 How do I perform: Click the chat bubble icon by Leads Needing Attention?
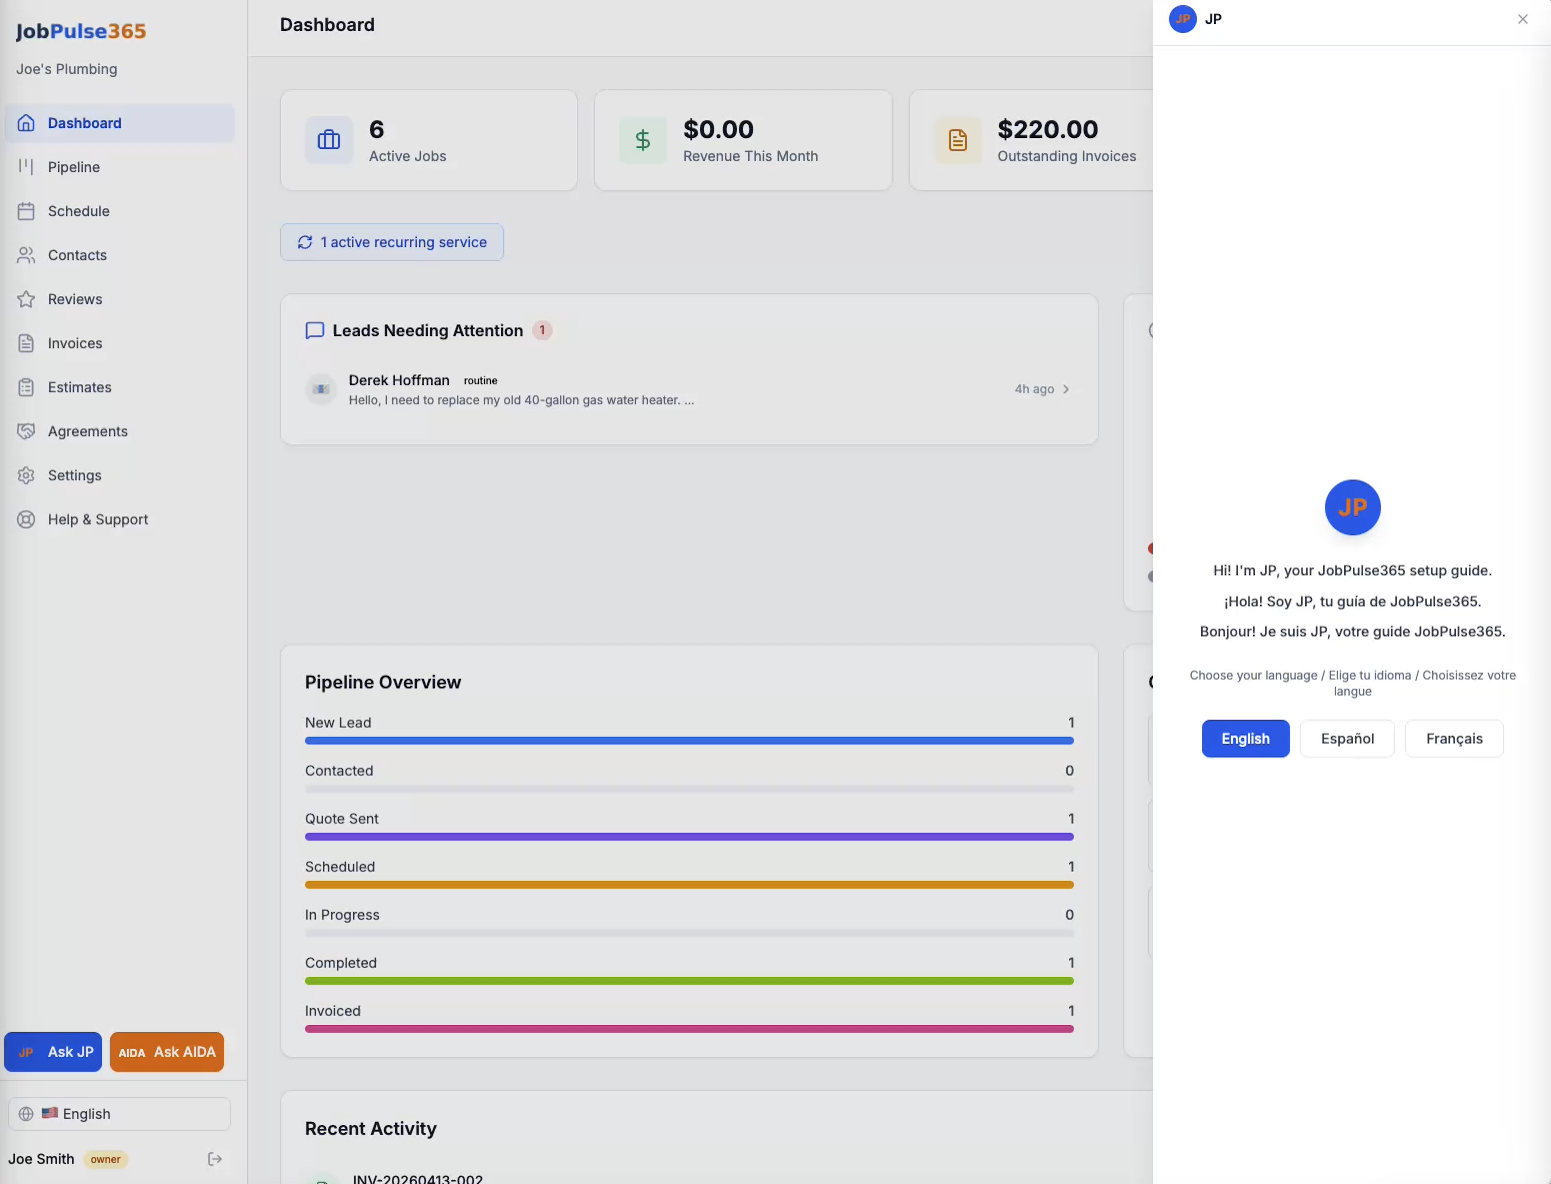314,330
